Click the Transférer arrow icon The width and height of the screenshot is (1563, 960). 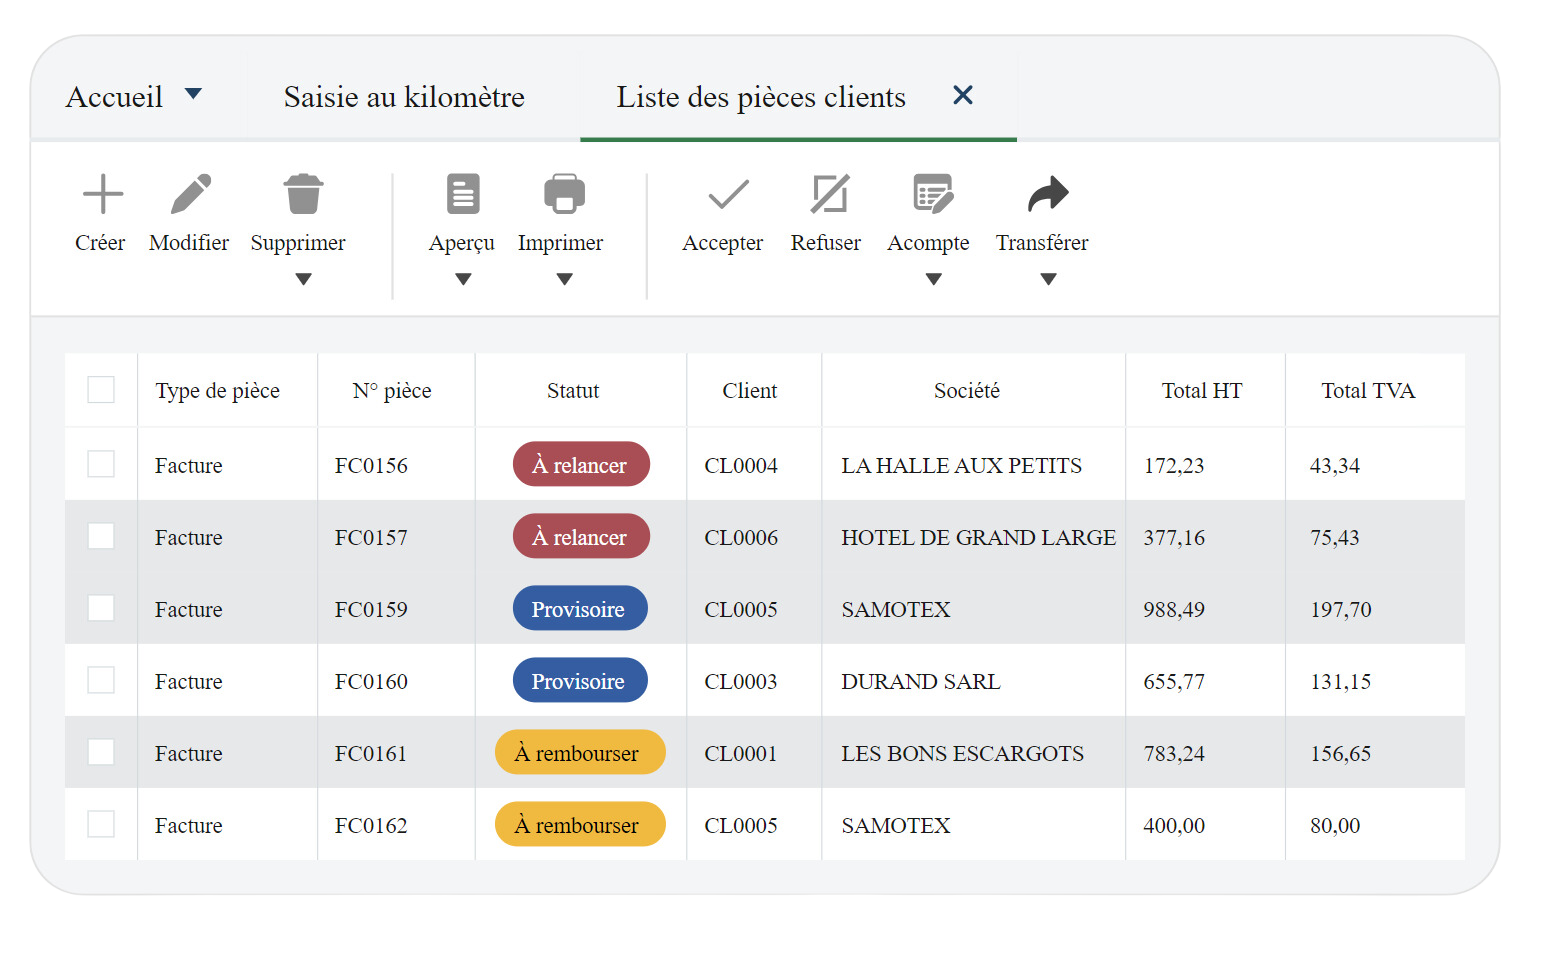point(1048,194)
